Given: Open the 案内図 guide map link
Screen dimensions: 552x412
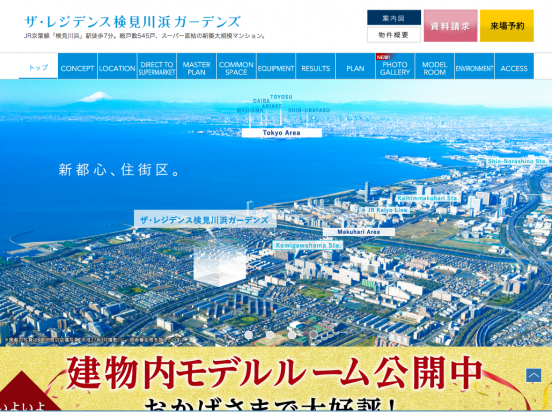Looking at the screenshot, I should (394, 18).
